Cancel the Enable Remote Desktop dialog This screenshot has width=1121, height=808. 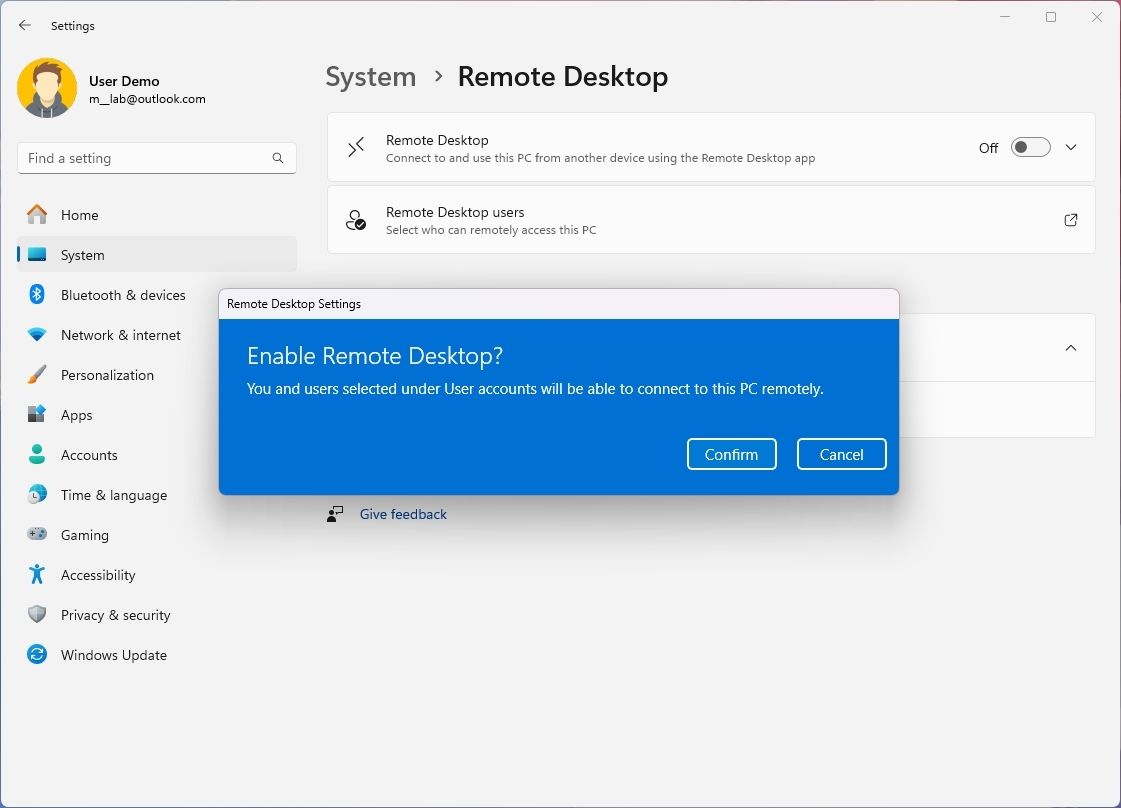point(841,454)
